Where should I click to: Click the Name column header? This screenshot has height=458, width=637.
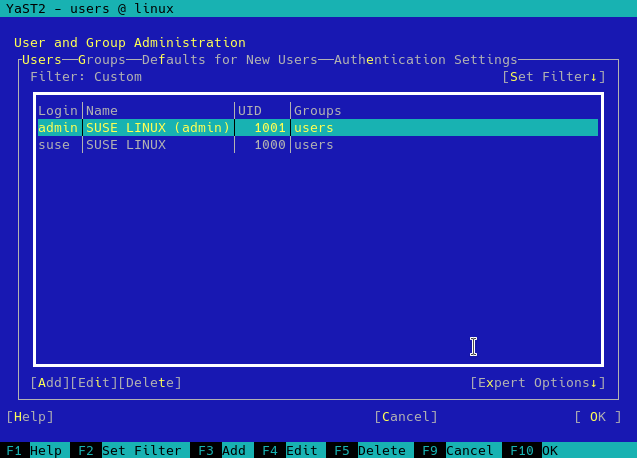tap(102, 111)
